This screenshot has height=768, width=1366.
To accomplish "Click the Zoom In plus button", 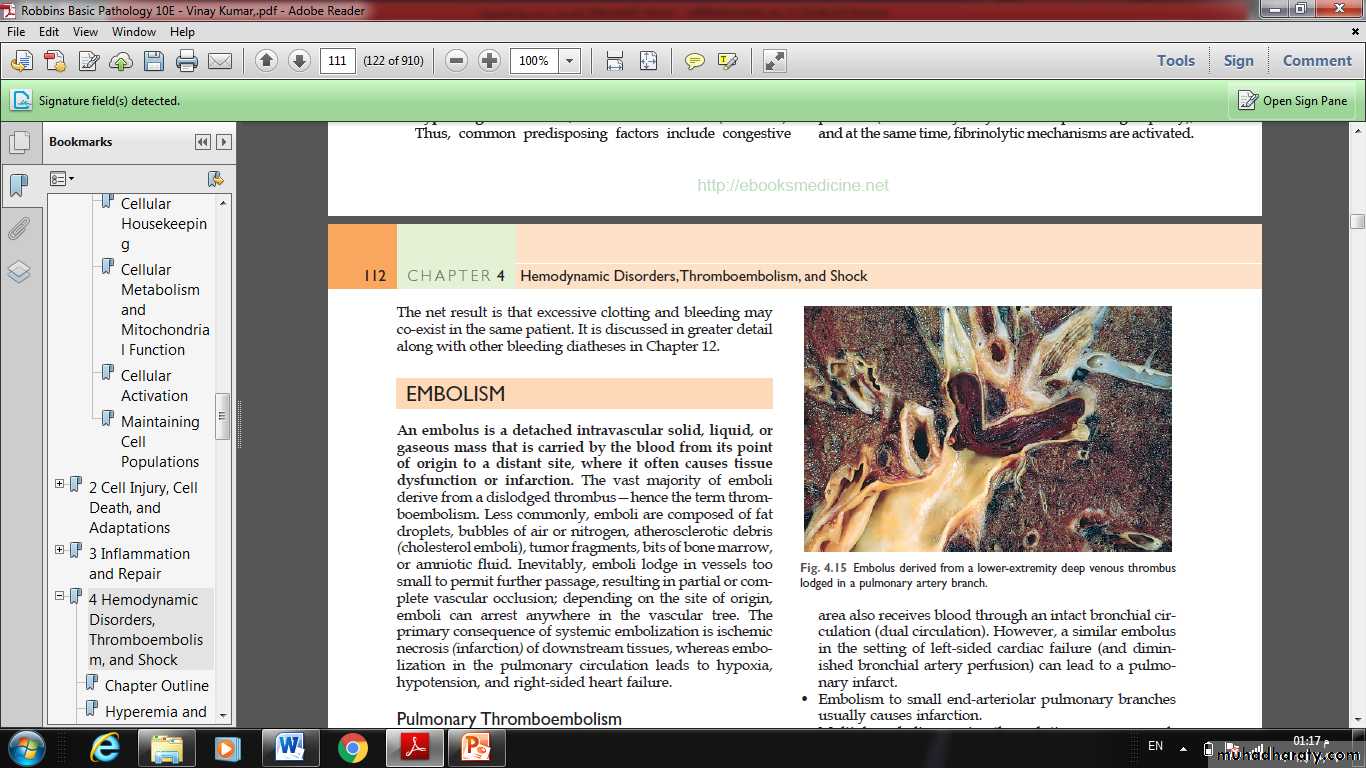I will [489, 61].
